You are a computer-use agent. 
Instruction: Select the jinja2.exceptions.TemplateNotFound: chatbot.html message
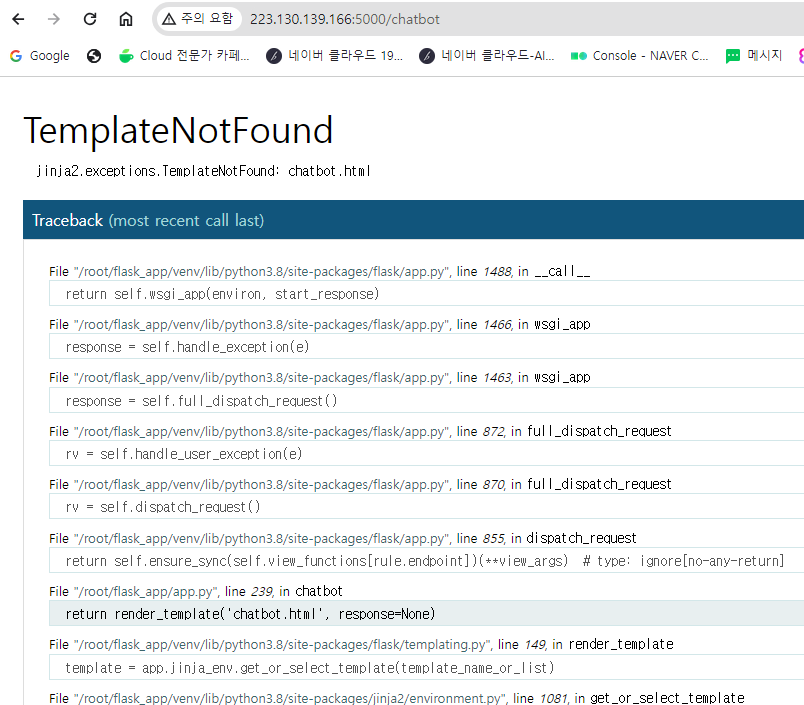click(x=203, y=171)
